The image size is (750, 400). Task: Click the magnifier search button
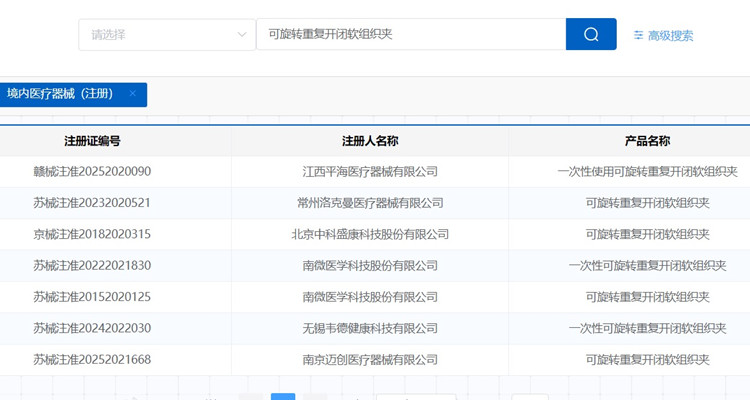click(591, 34)
